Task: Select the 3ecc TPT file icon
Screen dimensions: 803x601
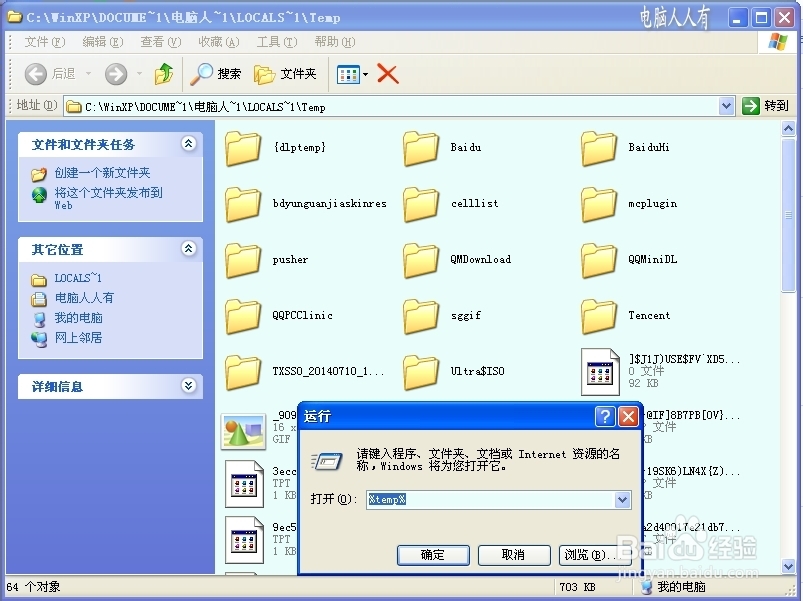Action: [244, 484]
